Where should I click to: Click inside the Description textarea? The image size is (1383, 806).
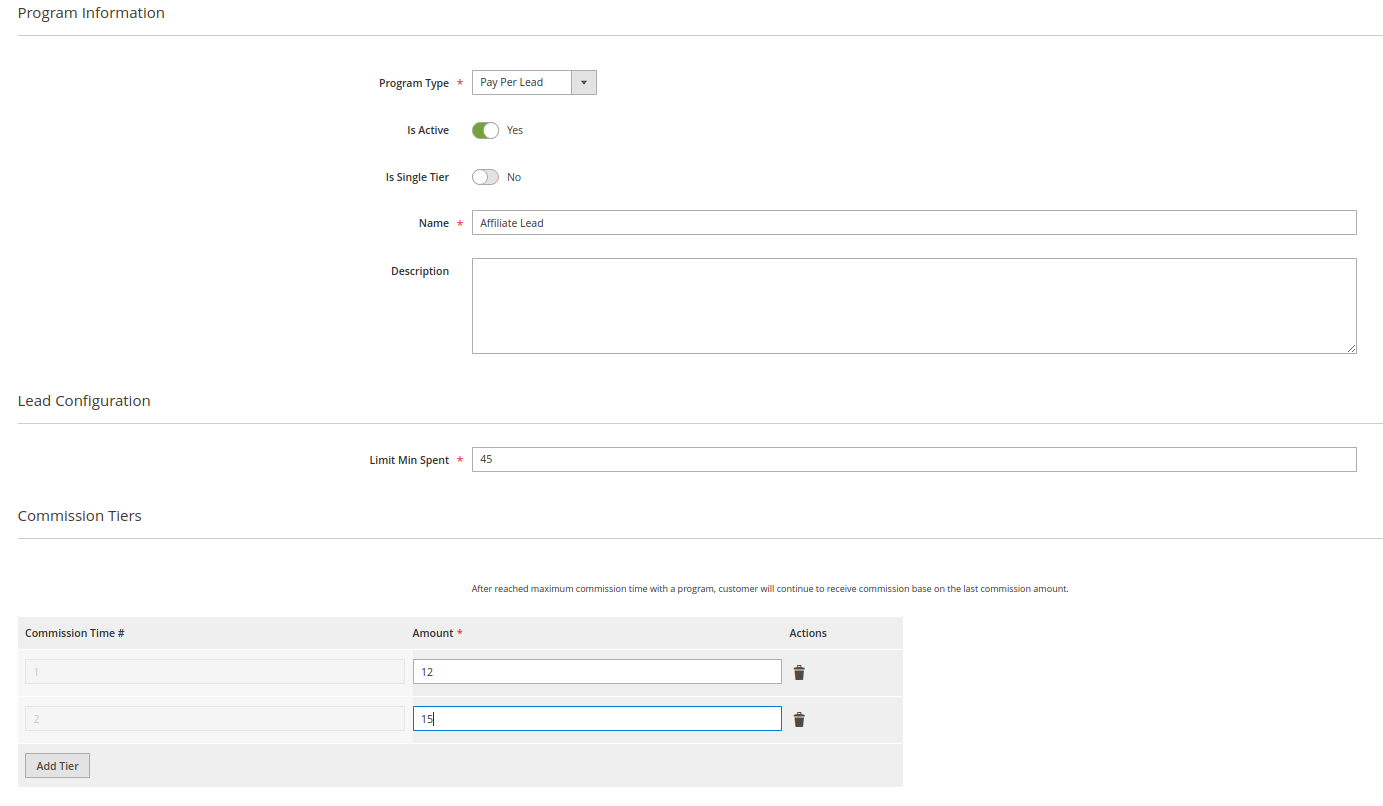[914, 306]
